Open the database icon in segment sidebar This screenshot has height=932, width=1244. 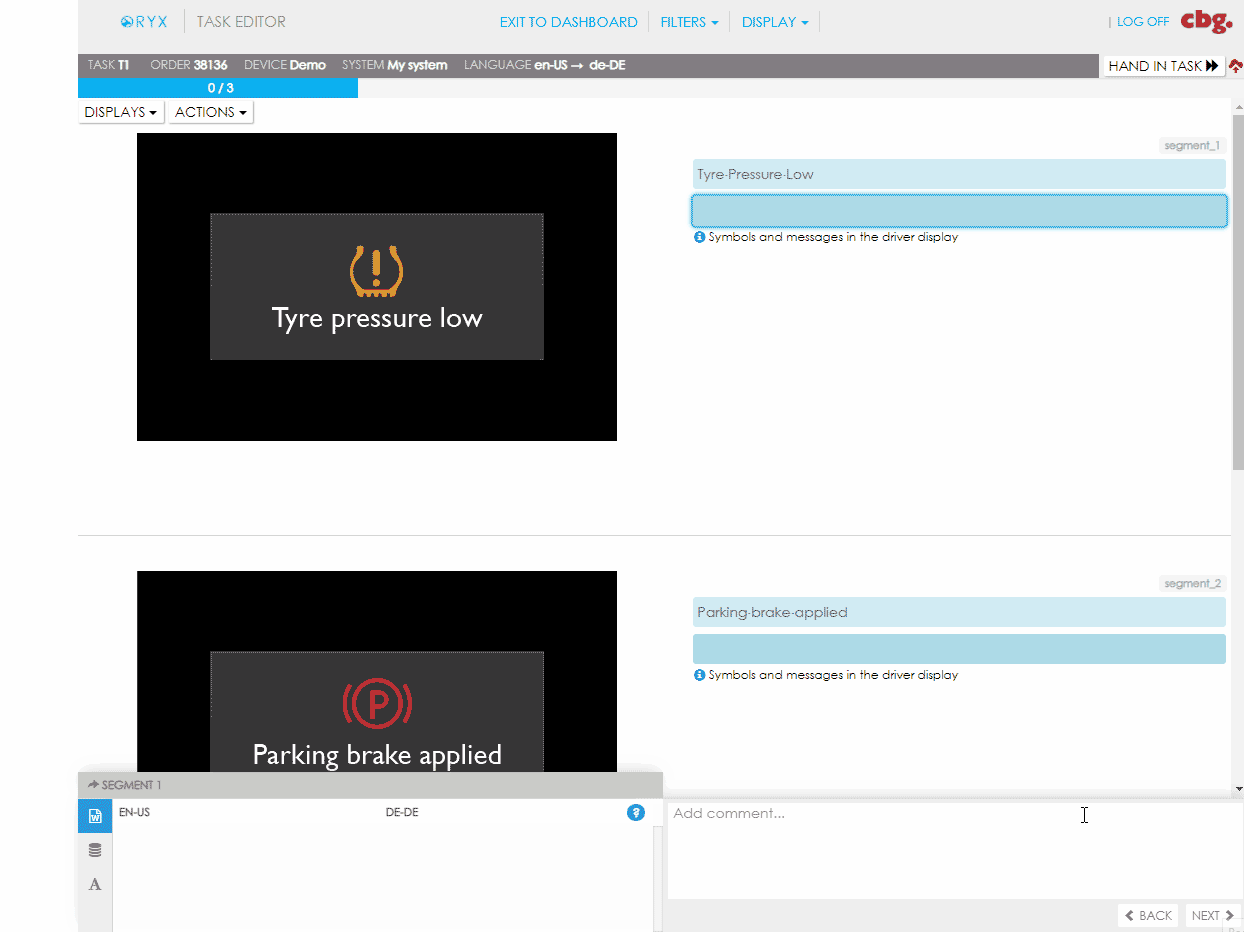95,850
